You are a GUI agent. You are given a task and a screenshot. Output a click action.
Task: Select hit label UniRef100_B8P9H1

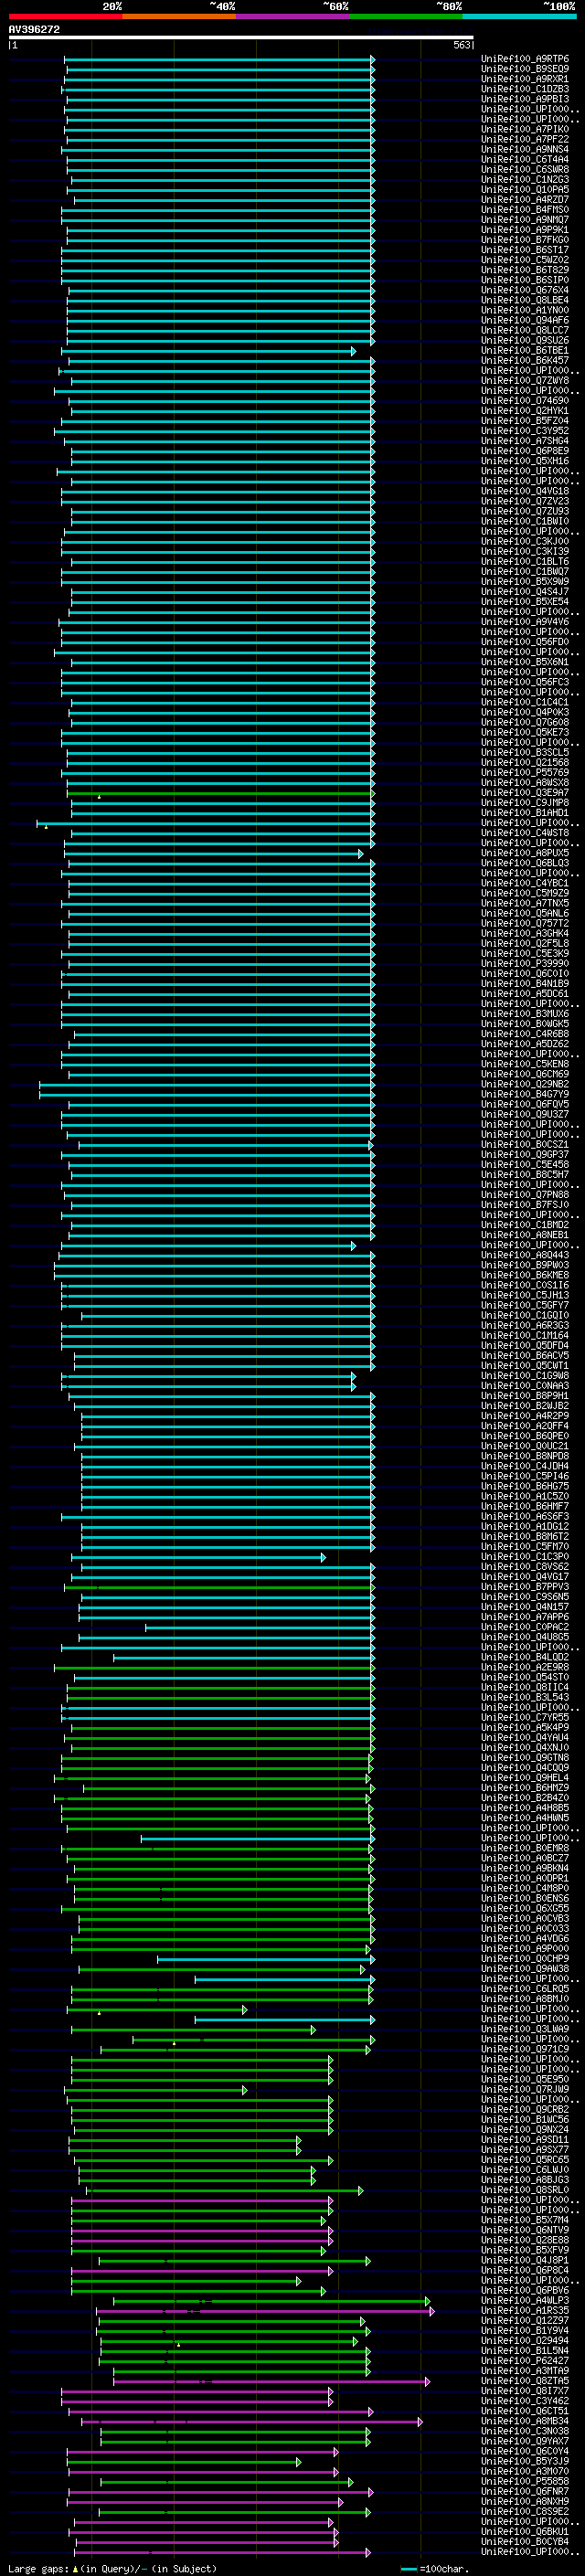click(x=525, y=1396)
